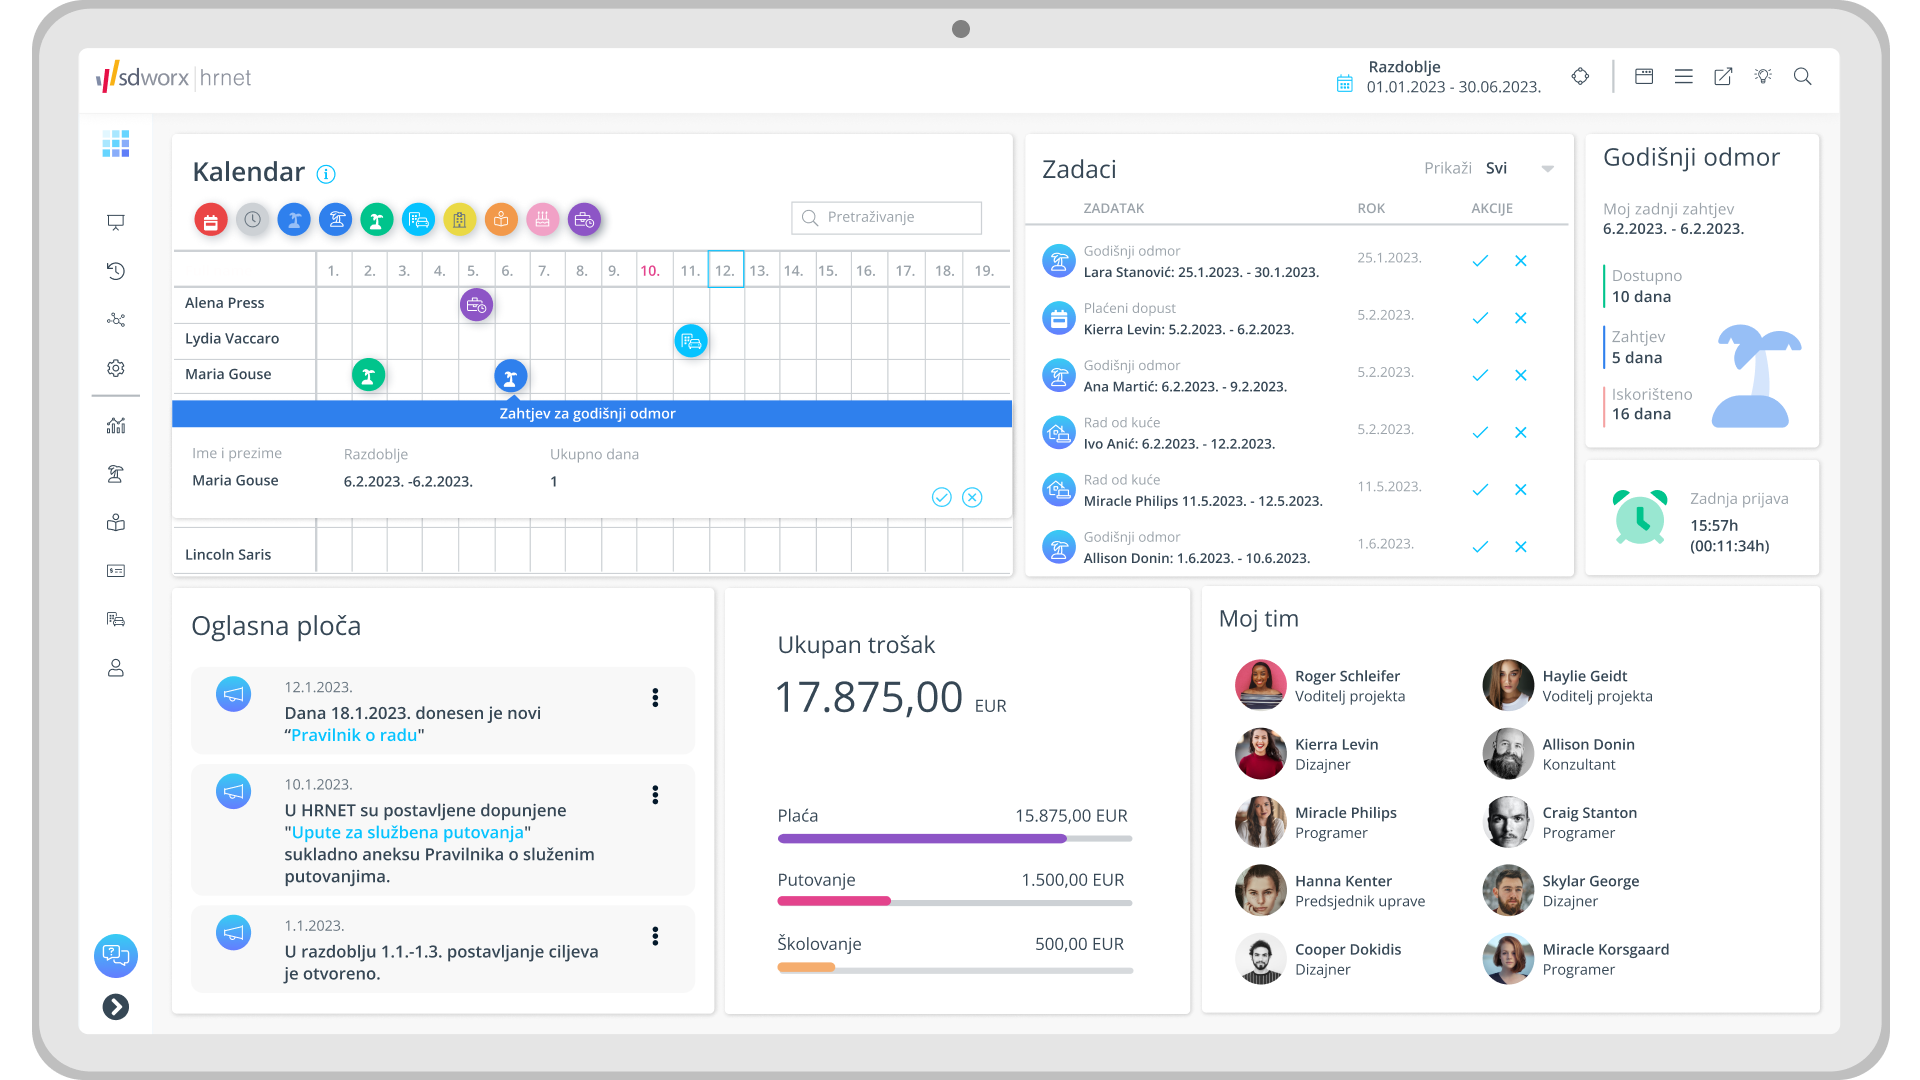The image size is (1920, 1080).
Task: Select team member Hanna Kenter
Action: click(x=1331, y=890)
